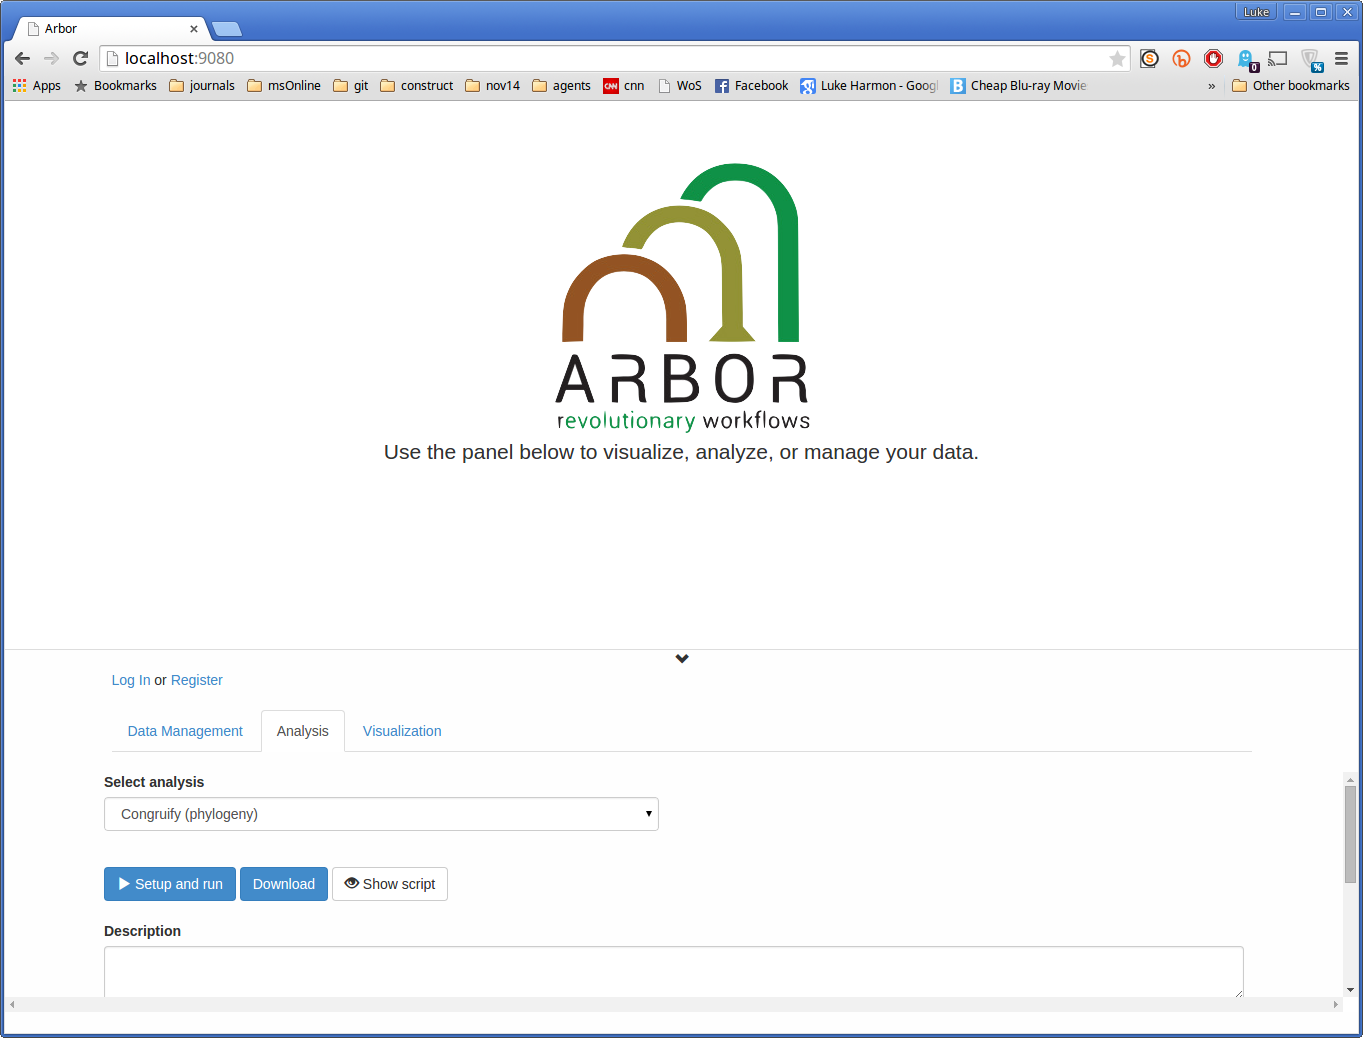Viewport: 1363px width, 1038px height.
Task: Open the Ghostery ghost extension icon
Action: 1246,60
